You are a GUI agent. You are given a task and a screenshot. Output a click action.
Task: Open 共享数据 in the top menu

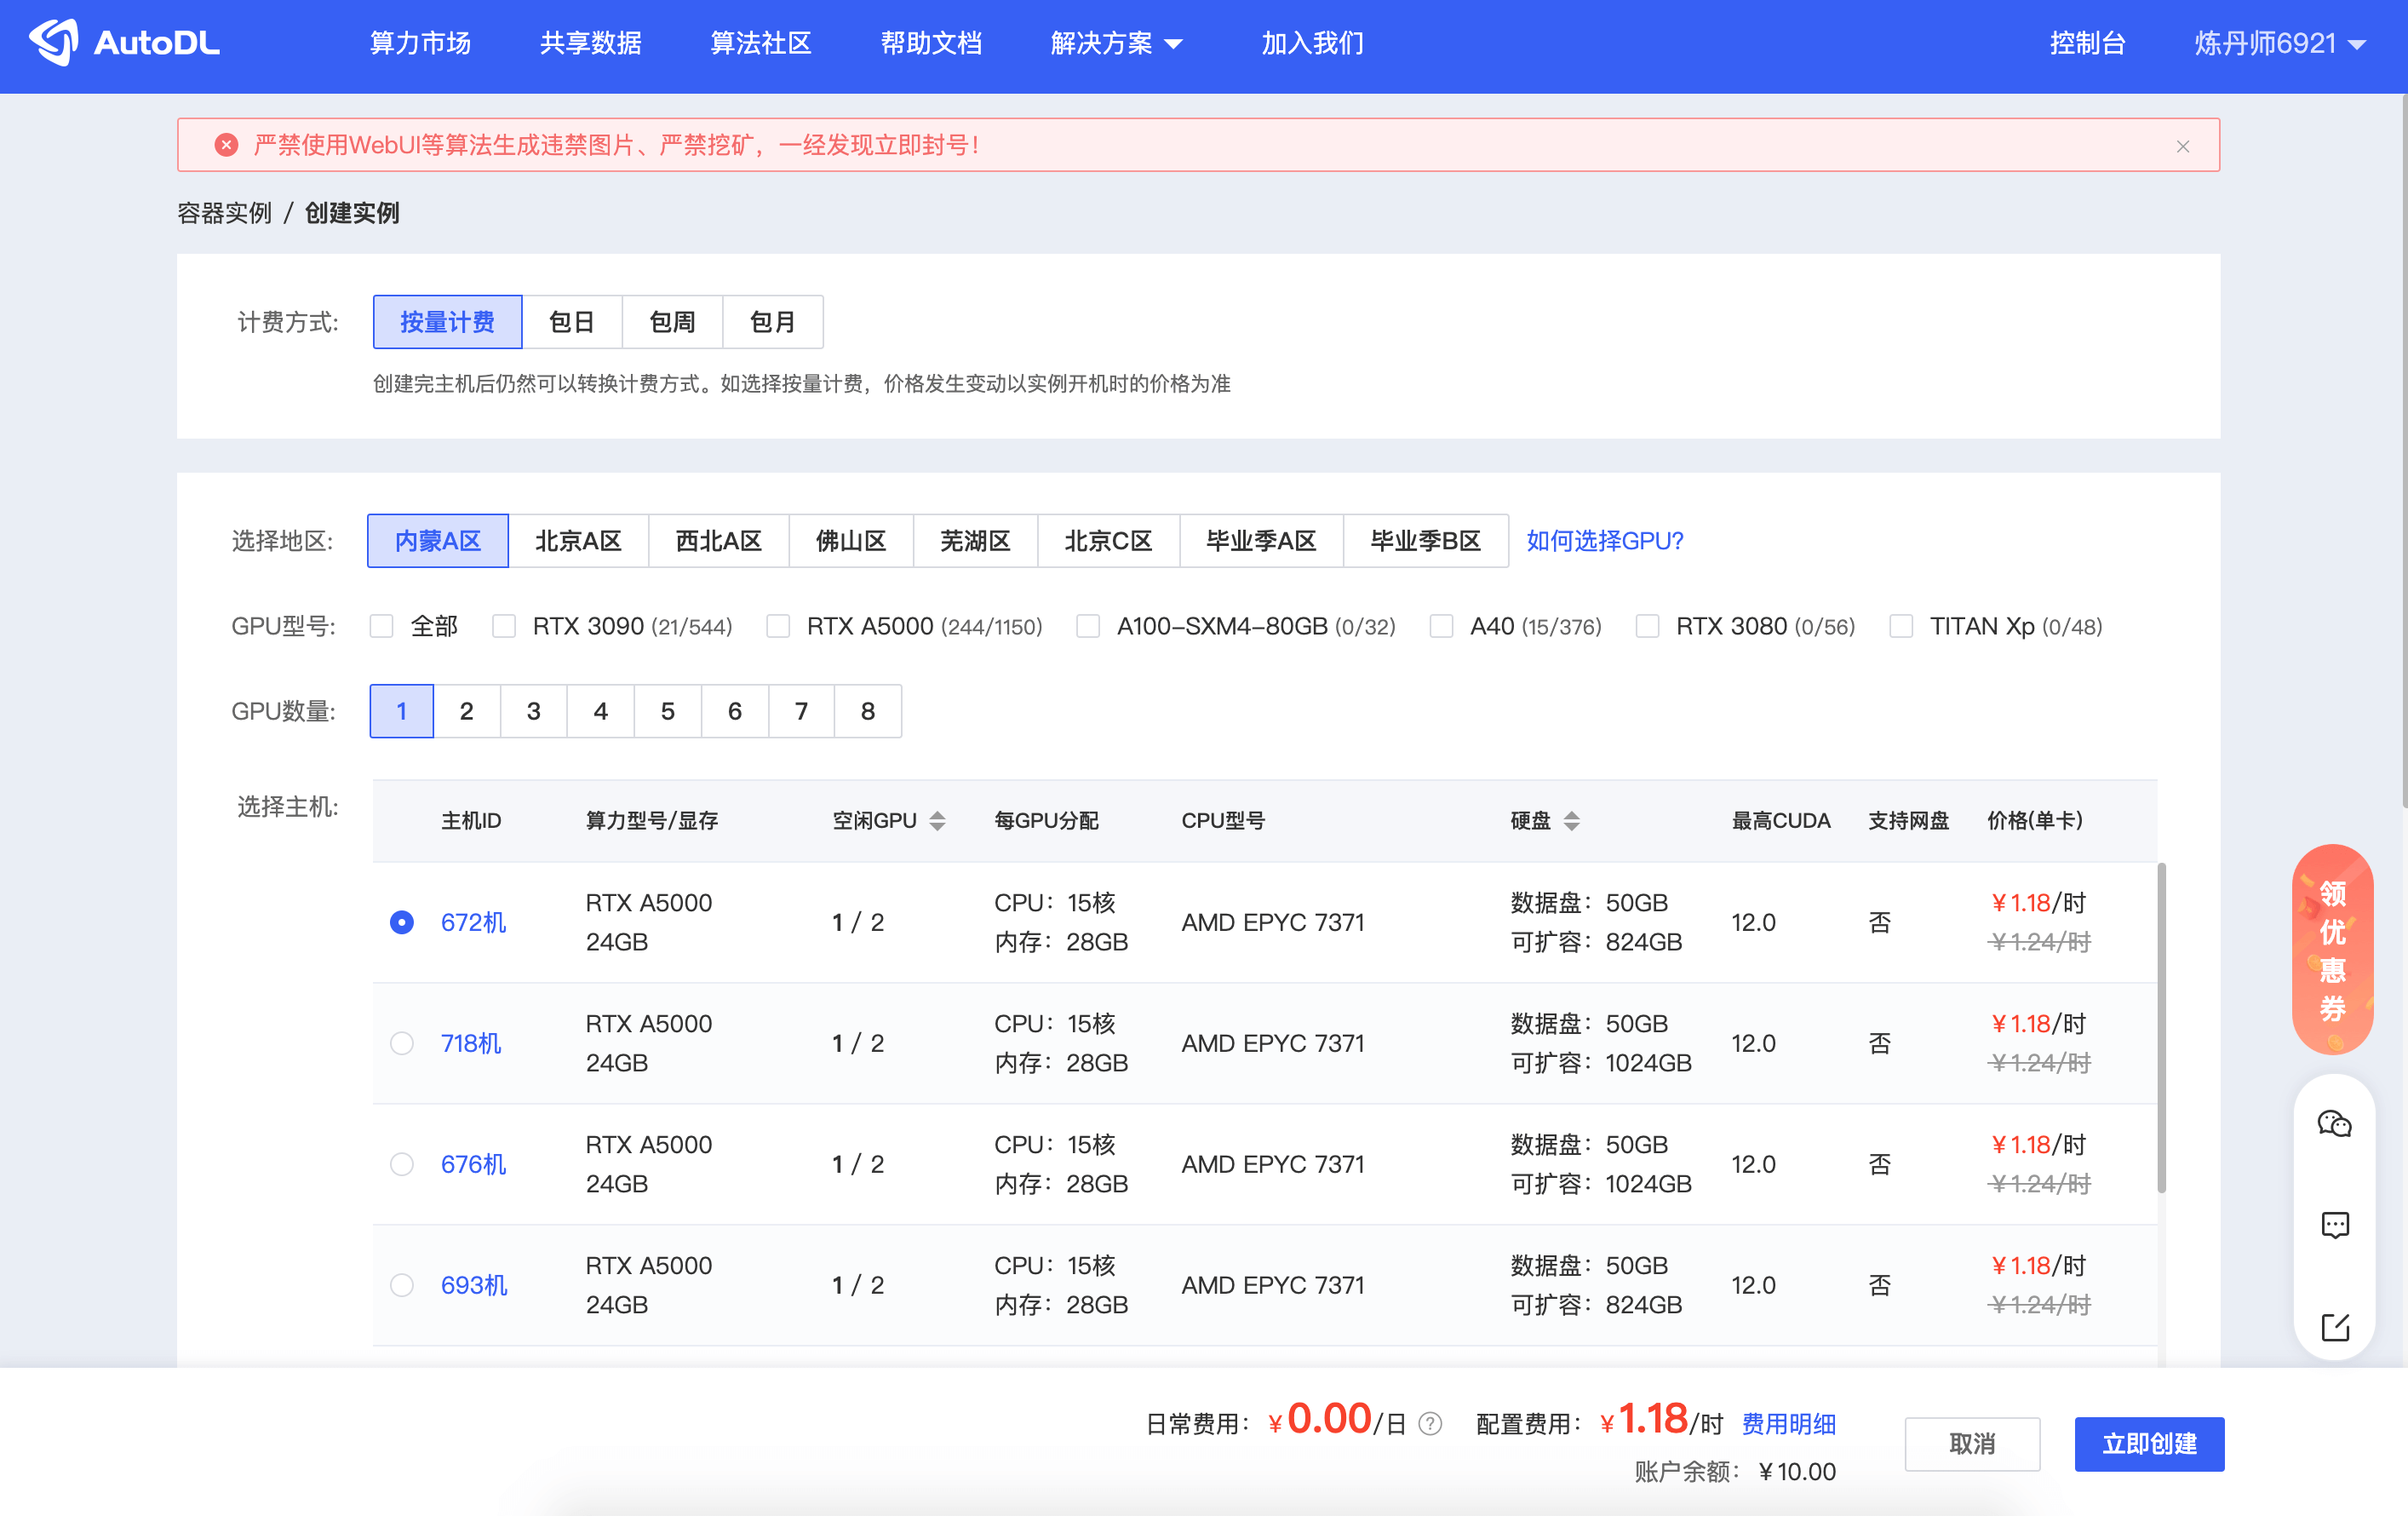coord(590,43)
